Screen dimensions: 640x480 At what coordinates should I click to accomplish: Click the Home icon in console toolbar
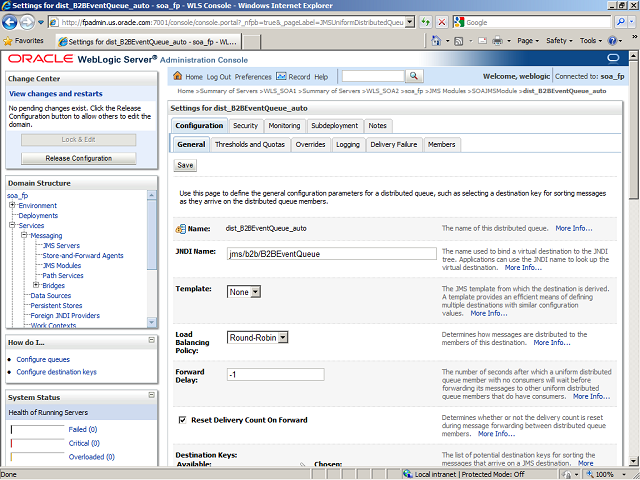tap(178, 77)
